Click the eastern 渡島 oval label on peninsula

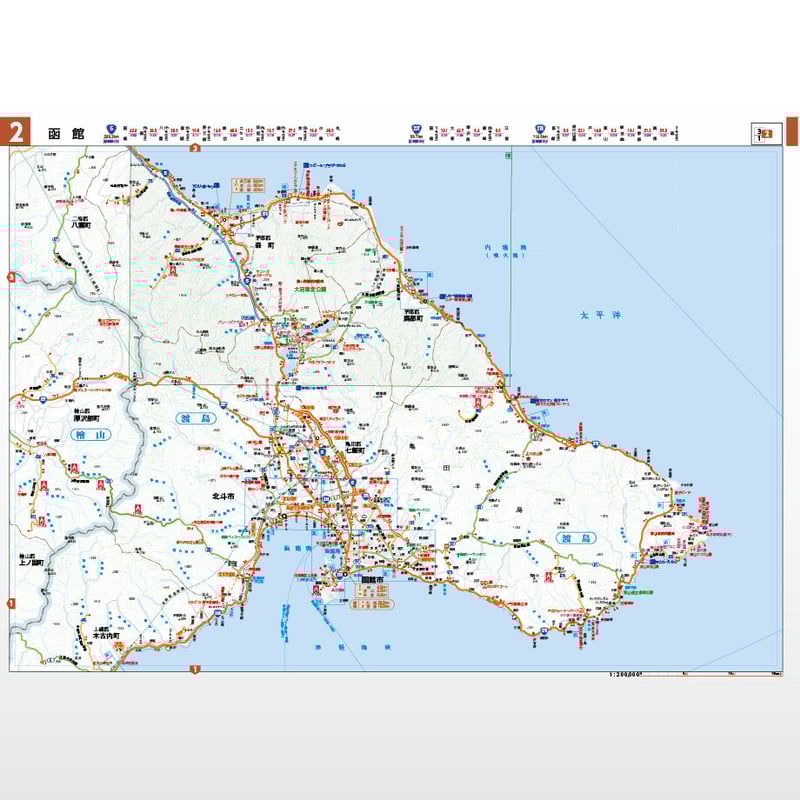point(576,538)
